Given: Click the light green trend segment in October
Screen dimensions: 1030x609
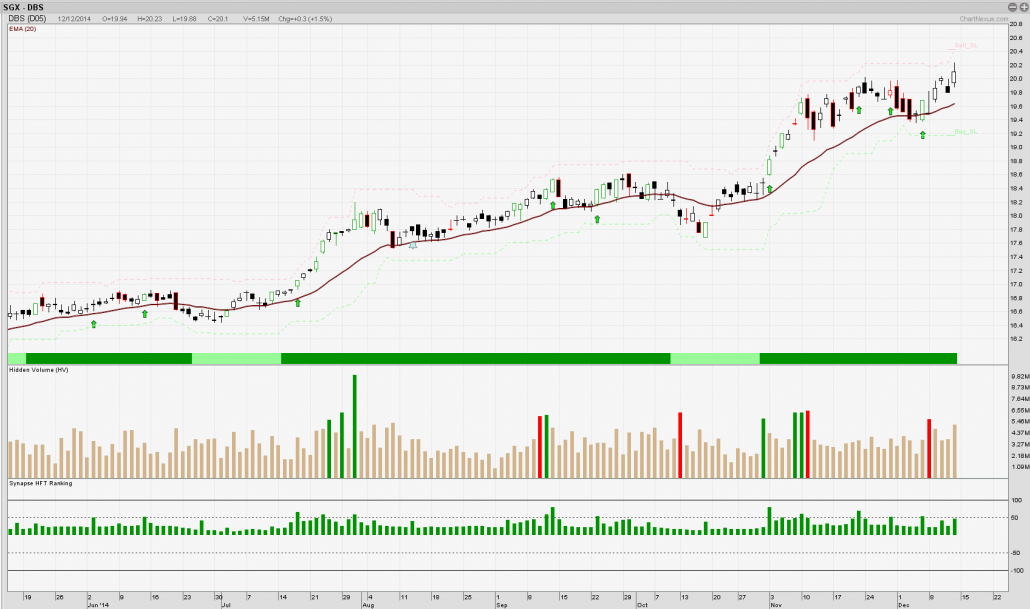Looking at the screenshot, I should point(714,358).
